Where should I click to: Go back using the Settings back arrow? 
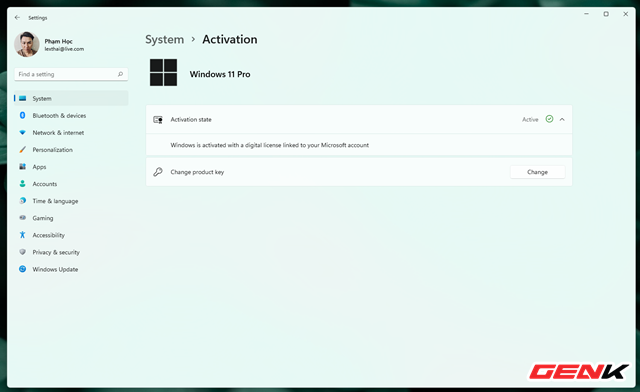[17, 18]
